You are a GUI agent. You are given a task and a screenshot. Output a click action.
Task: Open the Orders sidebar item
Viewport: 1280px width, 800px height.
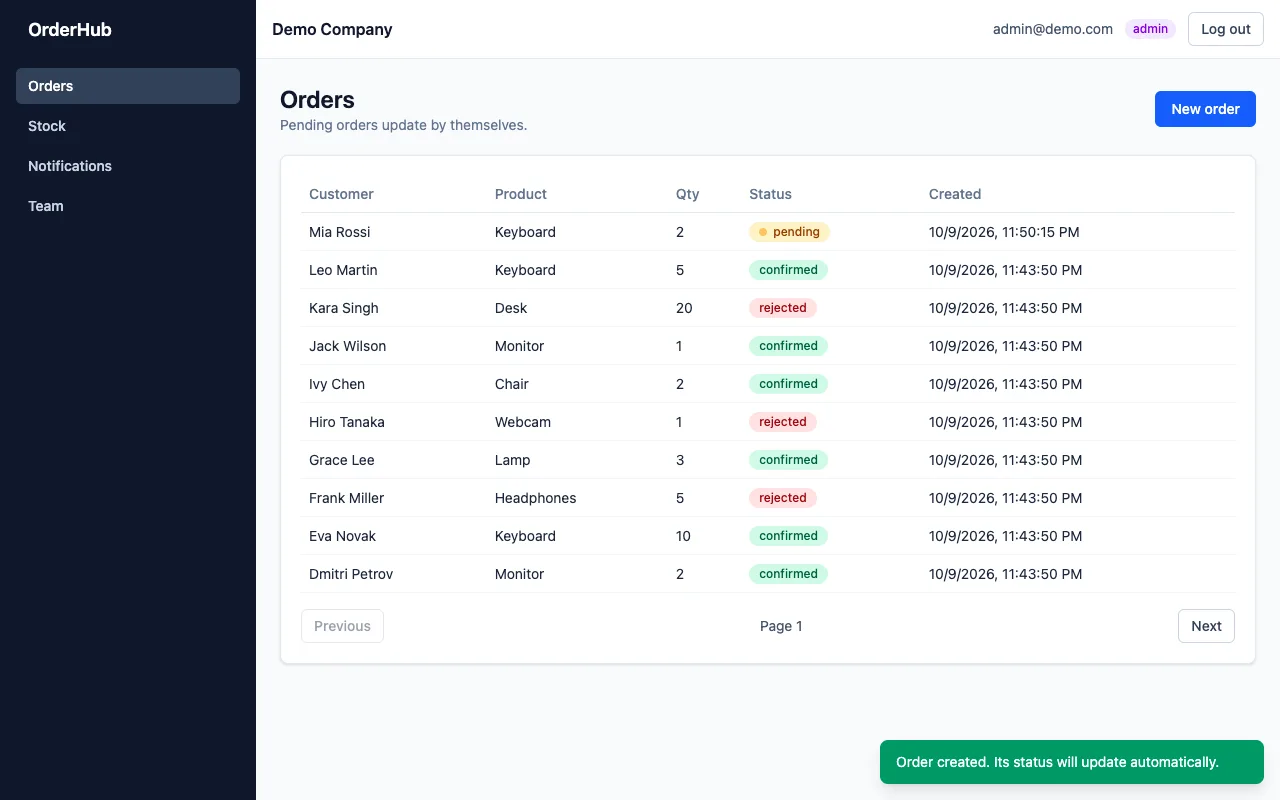(x=128, y=86)
